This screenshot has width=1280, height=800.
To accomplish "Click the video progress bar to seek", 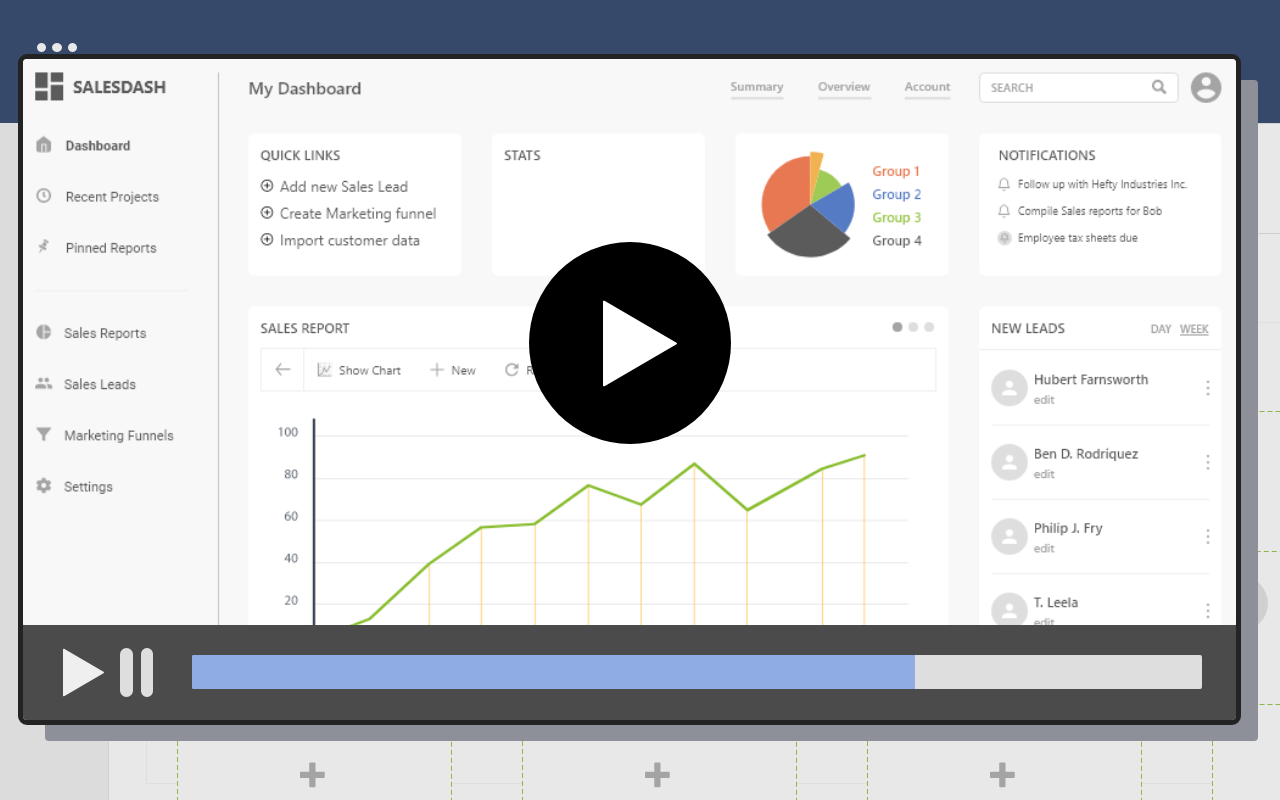I will point(696,671).
